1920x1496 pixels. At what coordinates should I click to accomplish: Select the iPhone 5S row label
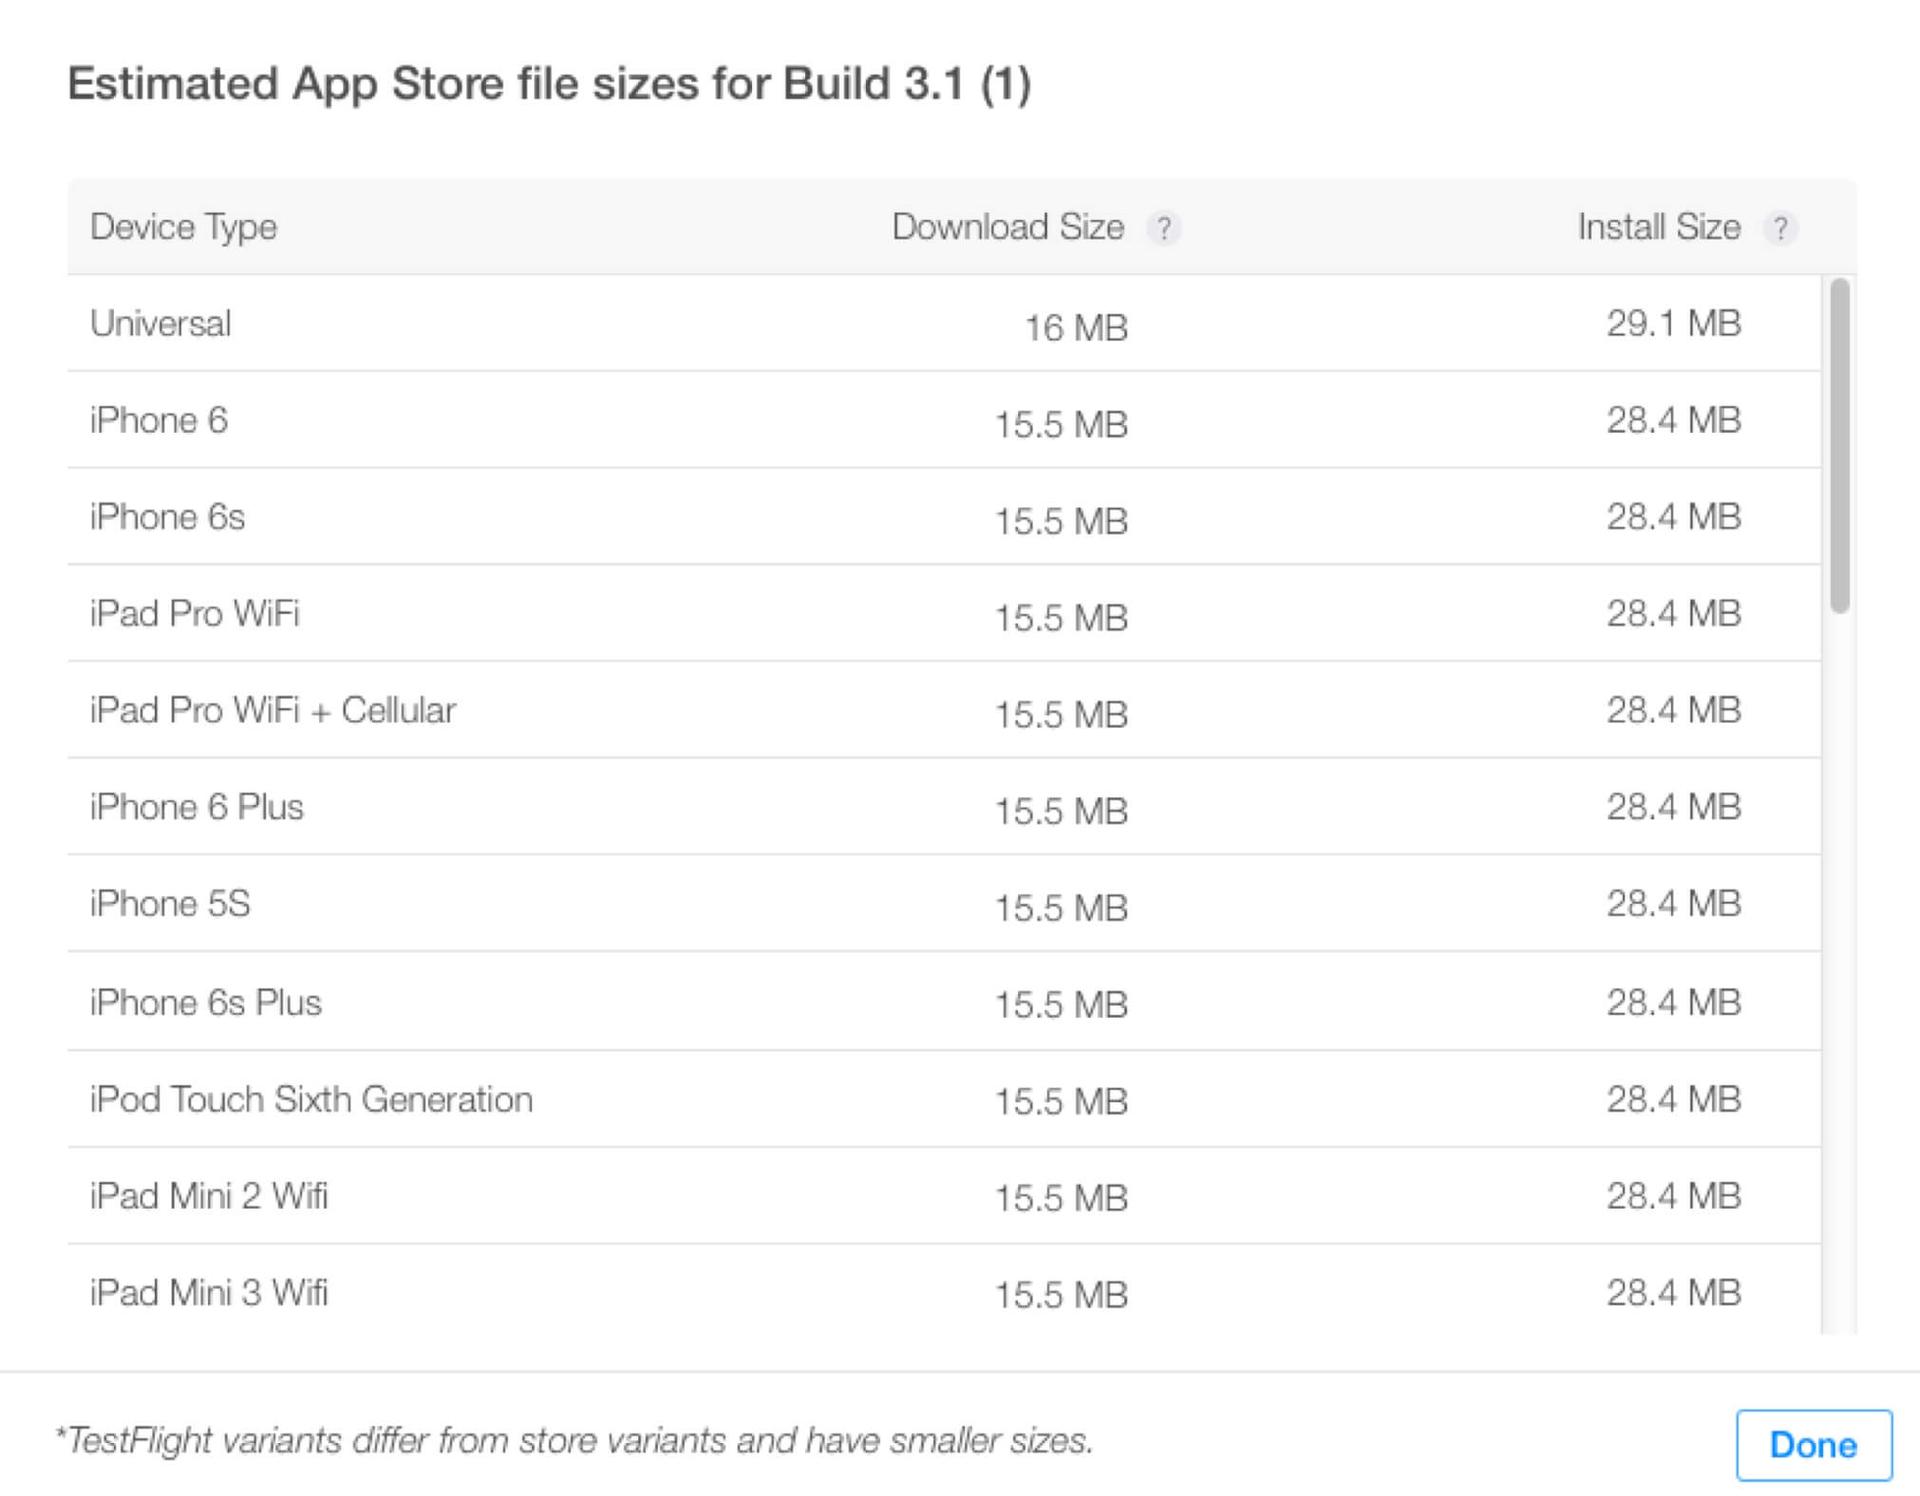(170, 904)
